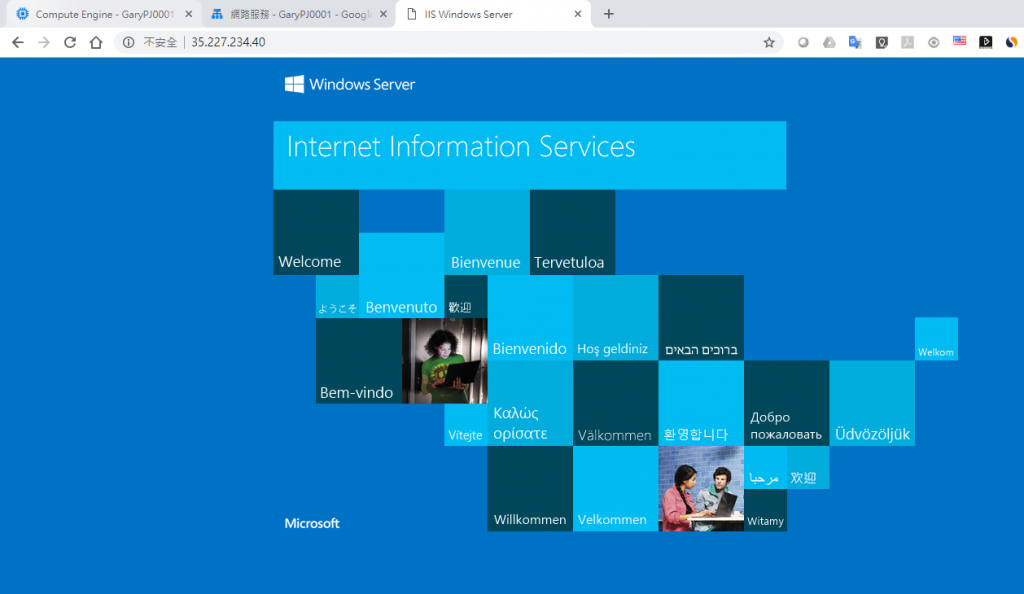Screen dimensions: 1024x594
Task: Click the photo of woman with laptop
Action: pos(445,361)
